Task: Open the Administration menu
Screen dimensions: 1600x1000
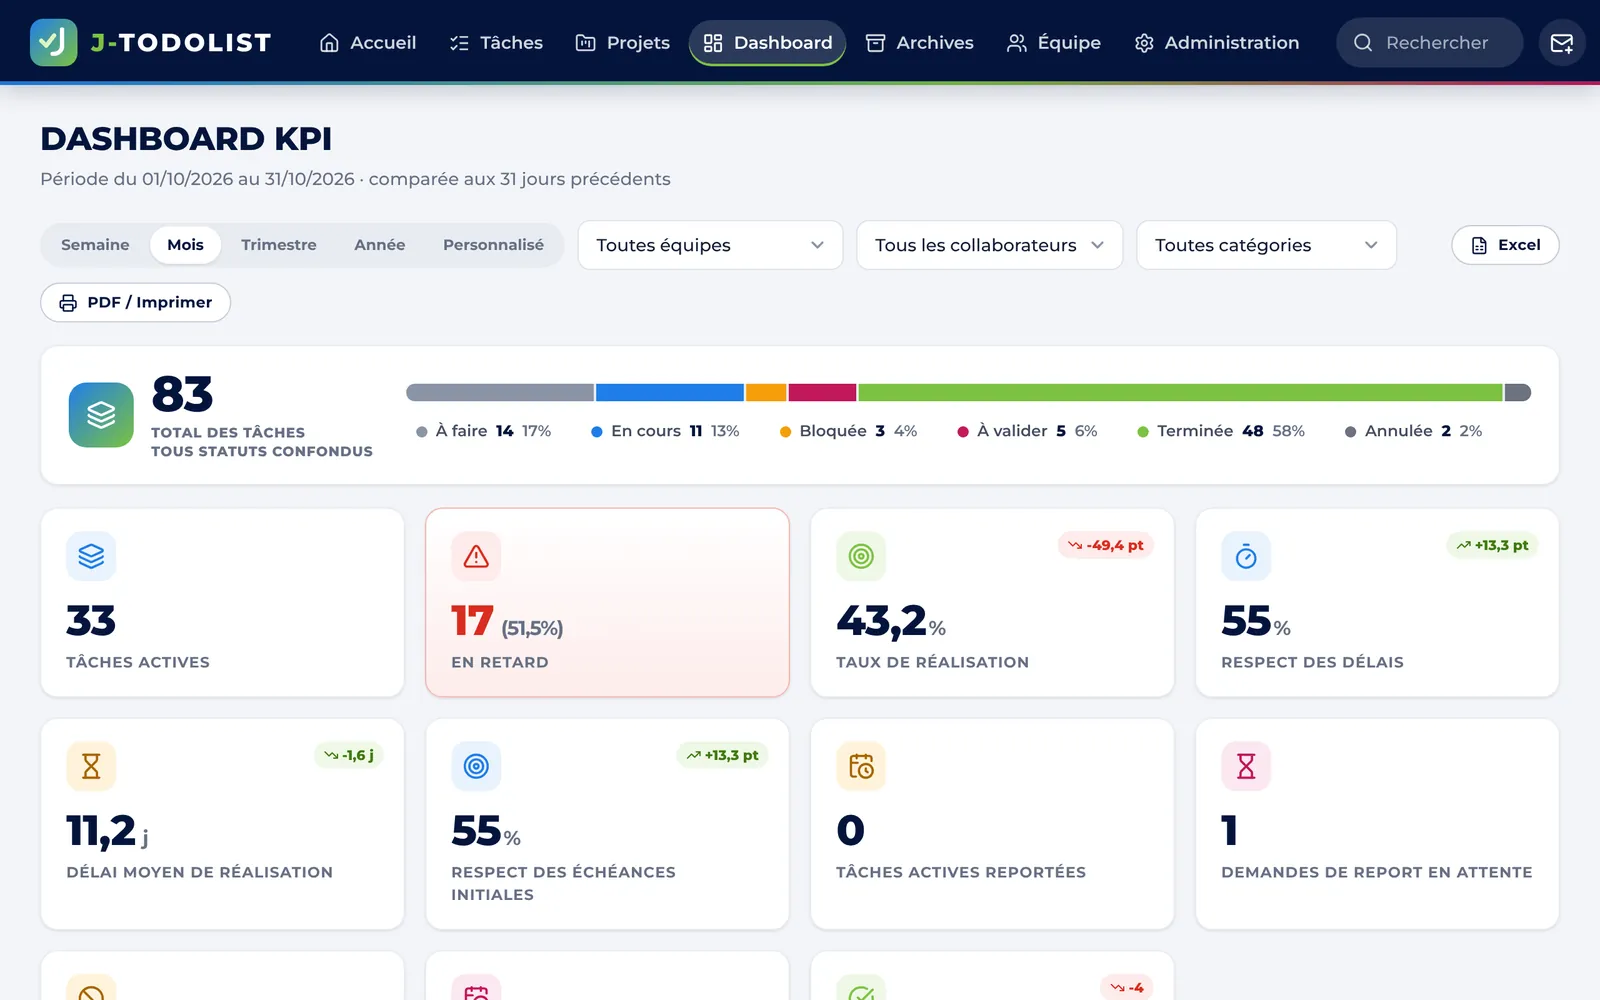Action: point(1216,43)
